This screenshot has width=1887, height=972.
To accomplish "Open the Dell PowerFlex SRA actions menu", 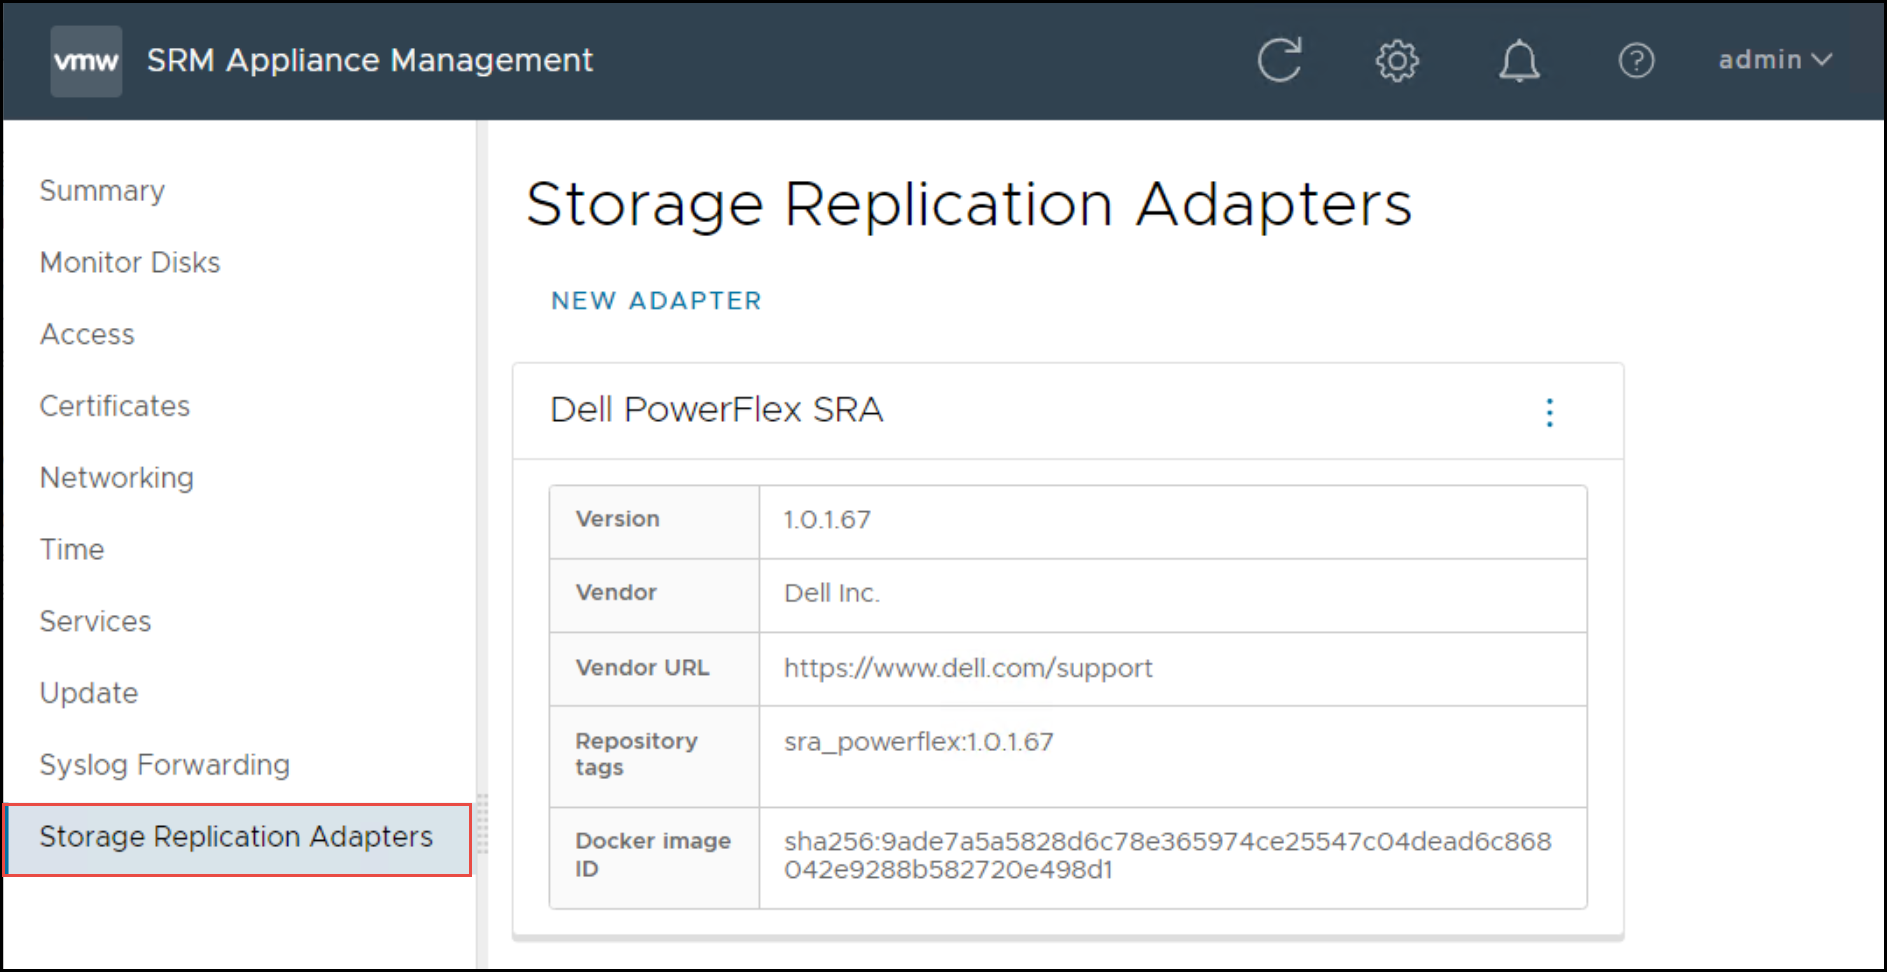I will (x=1549, y=412).
